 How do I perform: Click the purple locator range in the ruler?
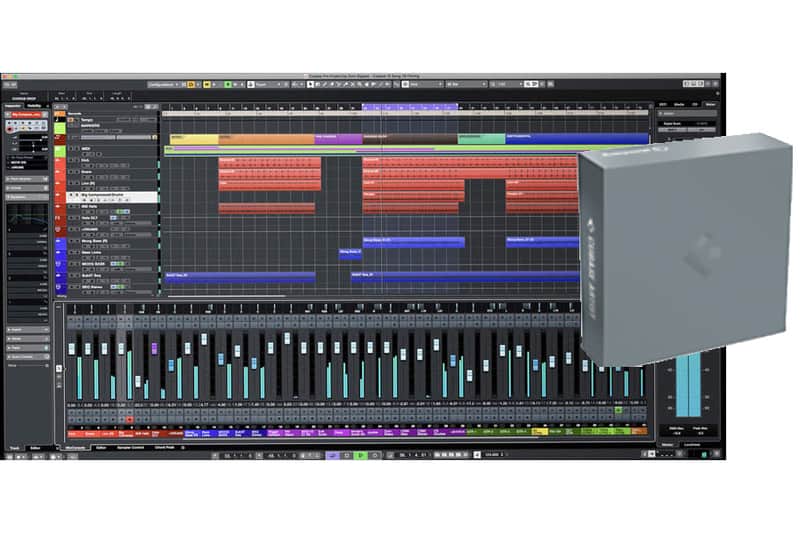pyautogui.click(x=410, y=107)
